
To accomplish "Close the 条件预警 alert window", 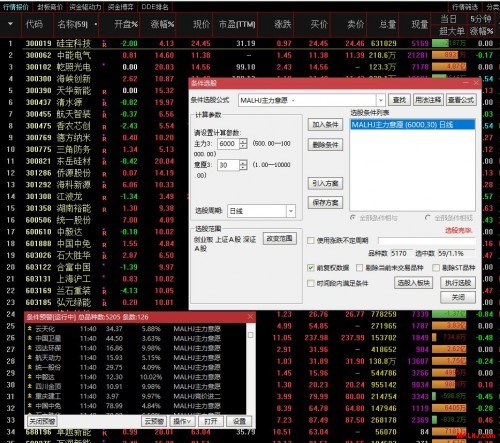I will [250, 317].
